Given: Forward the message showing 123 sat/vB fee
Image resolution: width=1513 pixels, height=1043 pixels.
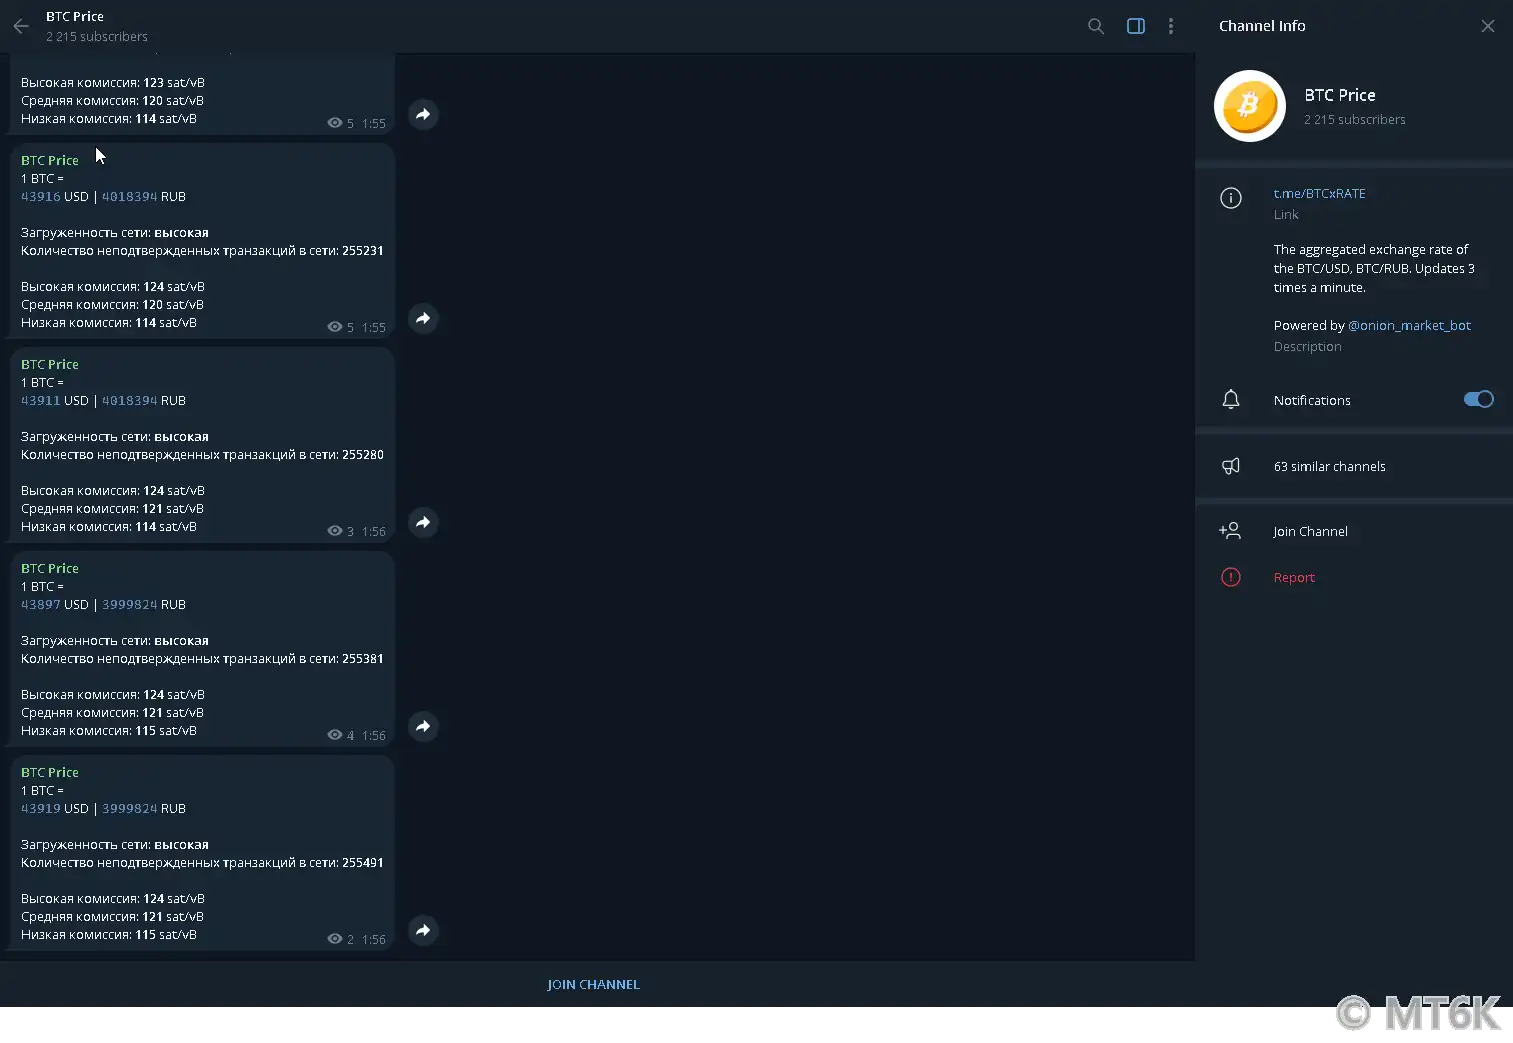Looking at the screenshot, I should point(423,114).
